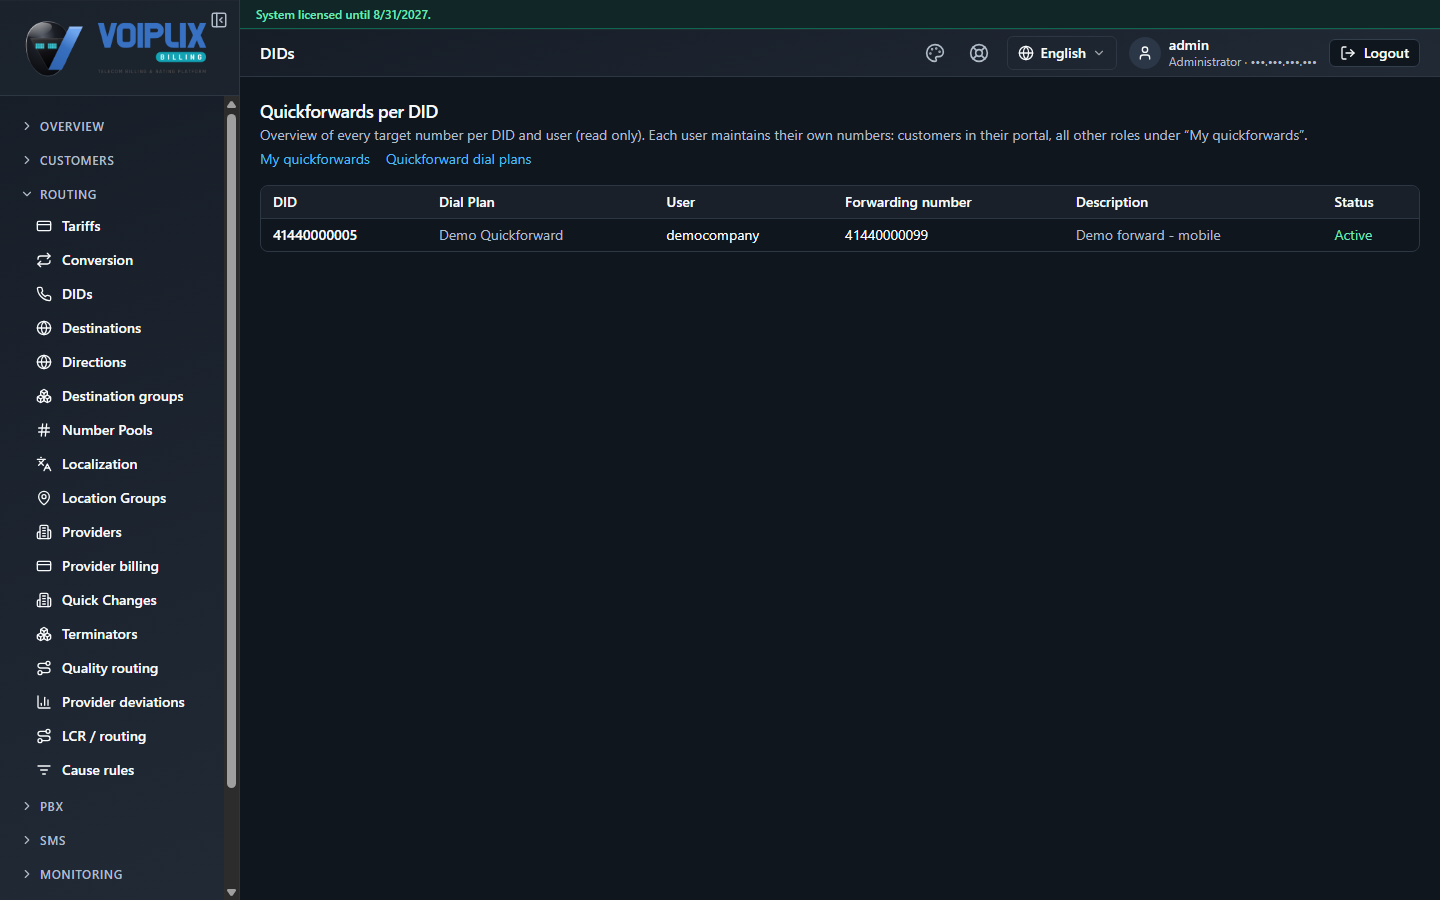
Task: Click the support lifebuoy icon
Action: click(x=979, y=53)
